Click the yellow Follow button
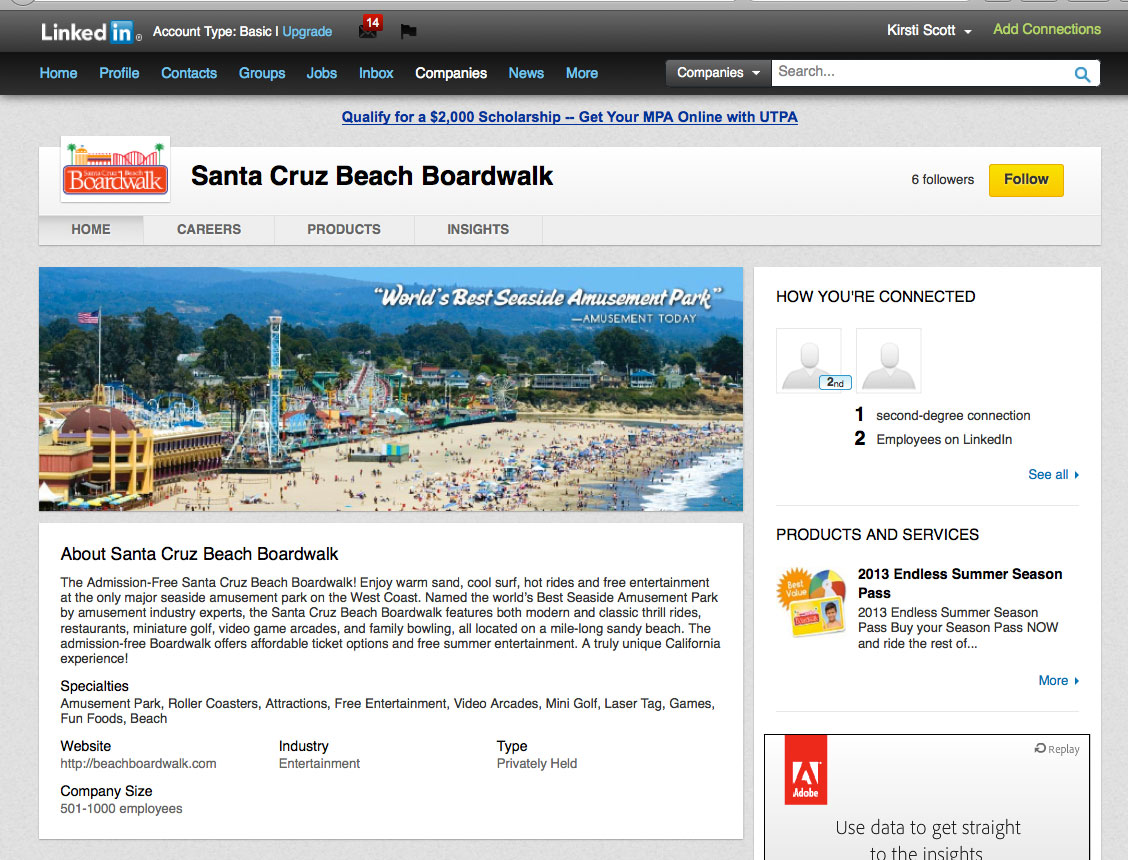 (x=1026, y=180)
